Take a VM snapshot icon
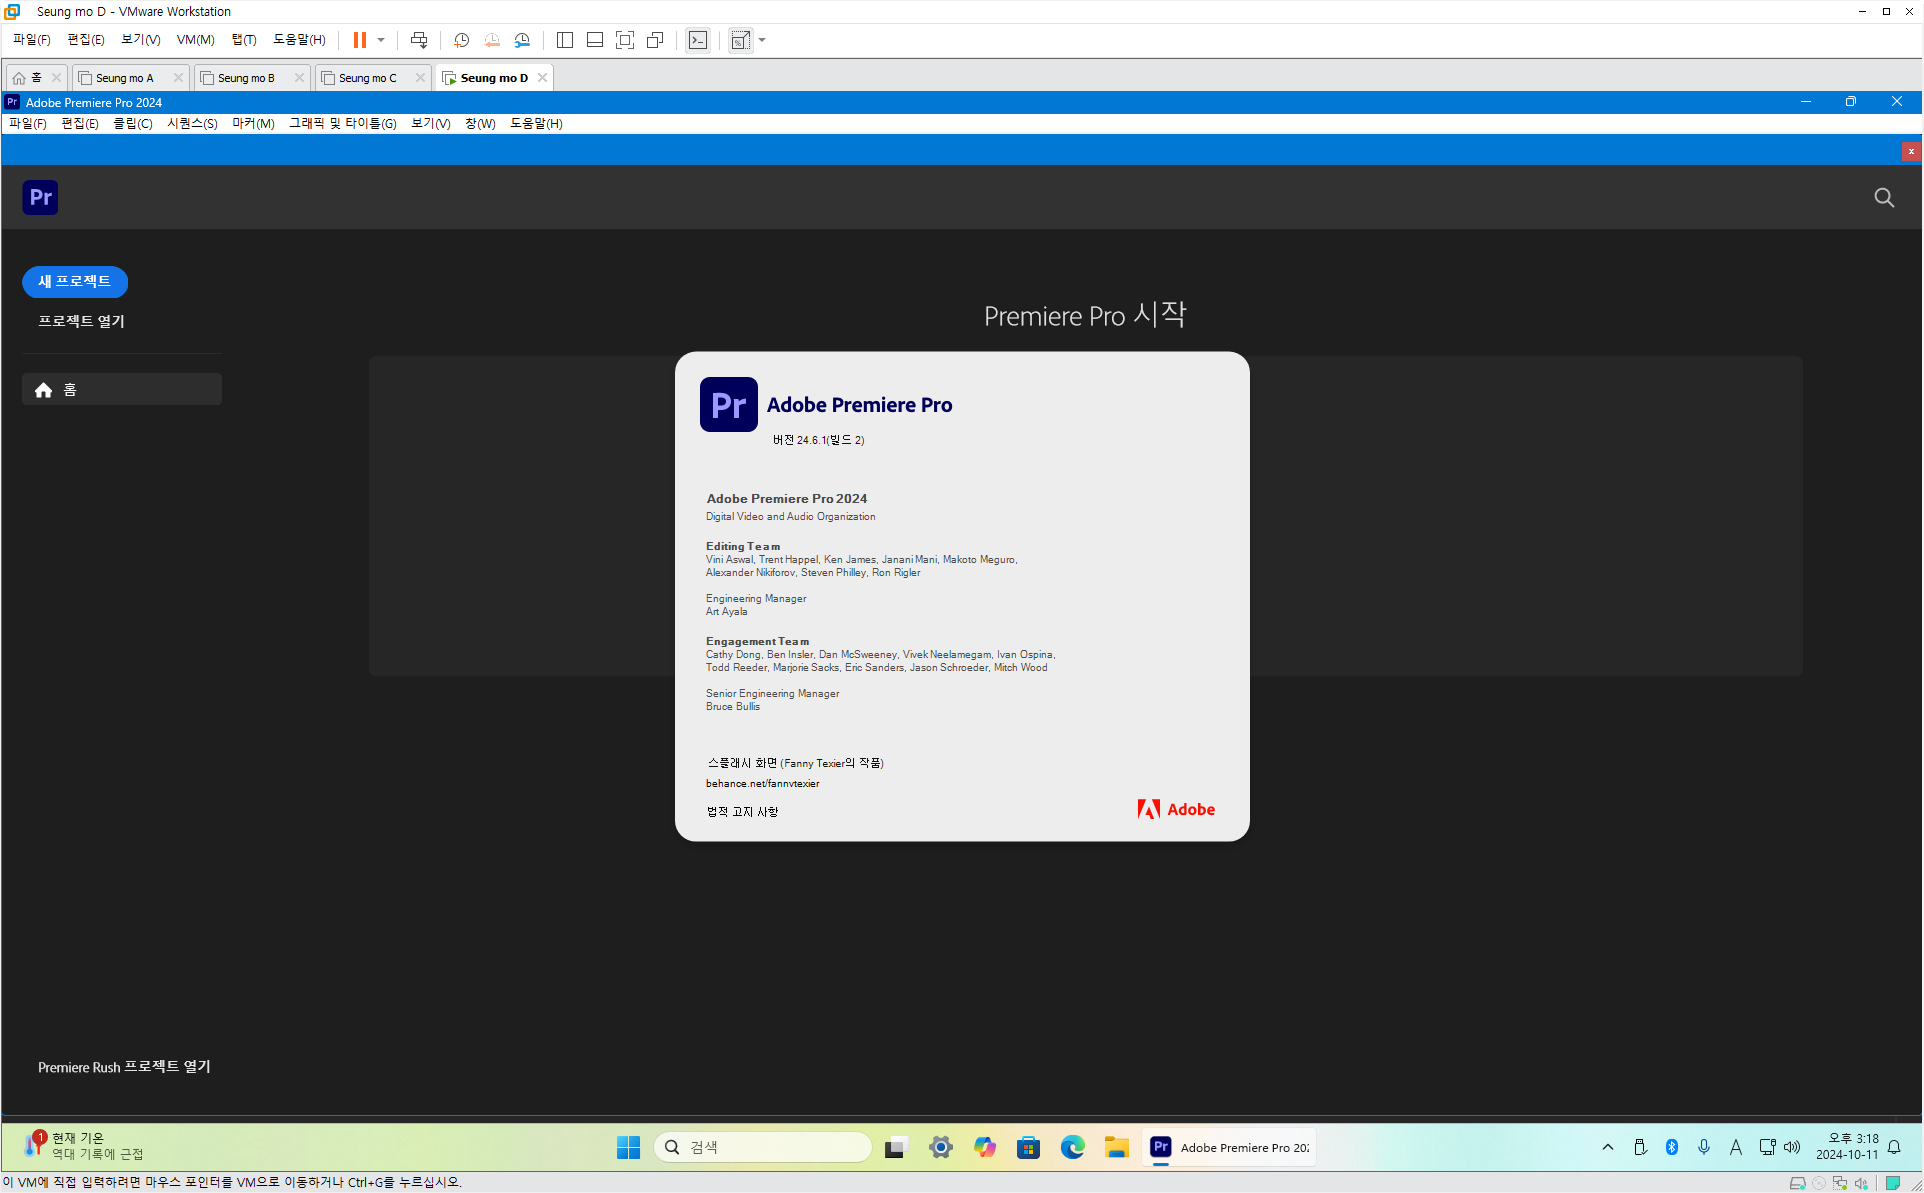Screen dimensions: 1924x1193 (461, 40)
